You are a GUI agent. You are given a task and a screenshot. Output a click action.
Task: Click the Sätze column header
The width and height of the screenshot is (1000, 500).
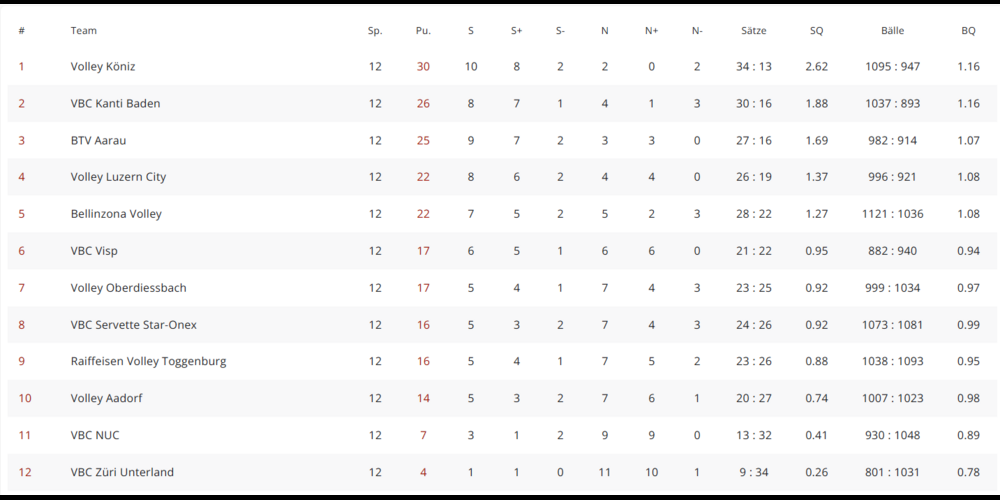coord(754,31)
